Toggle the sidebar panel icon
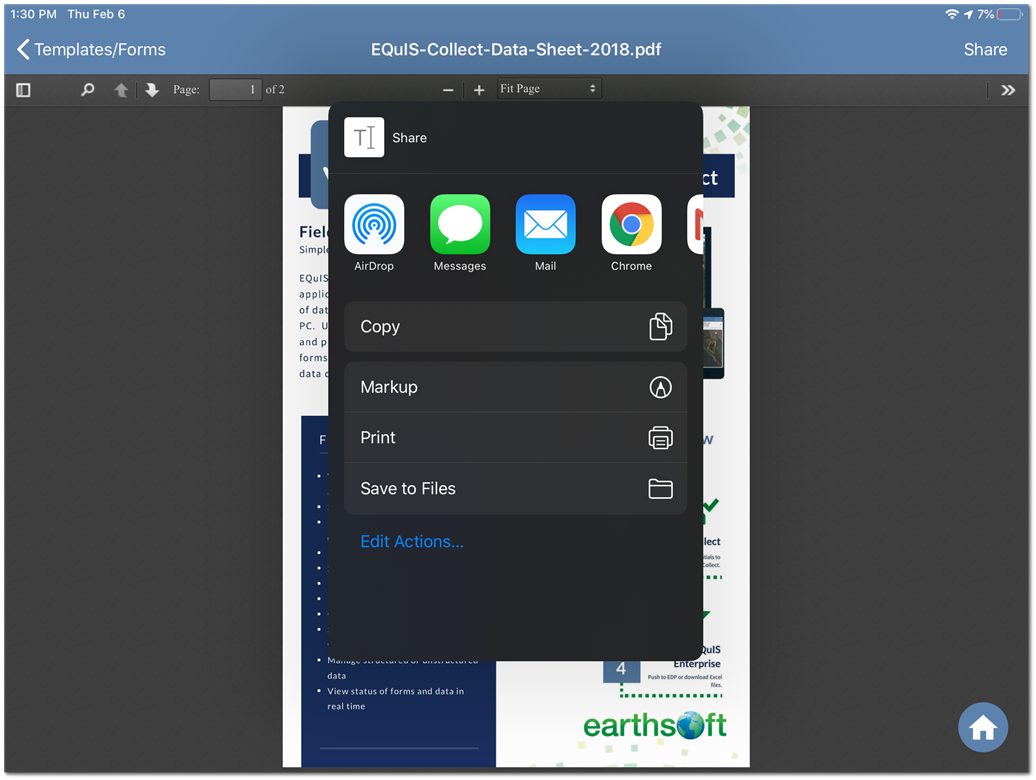Viewport: 1036px width, 780px height. (x=23, y=88)
